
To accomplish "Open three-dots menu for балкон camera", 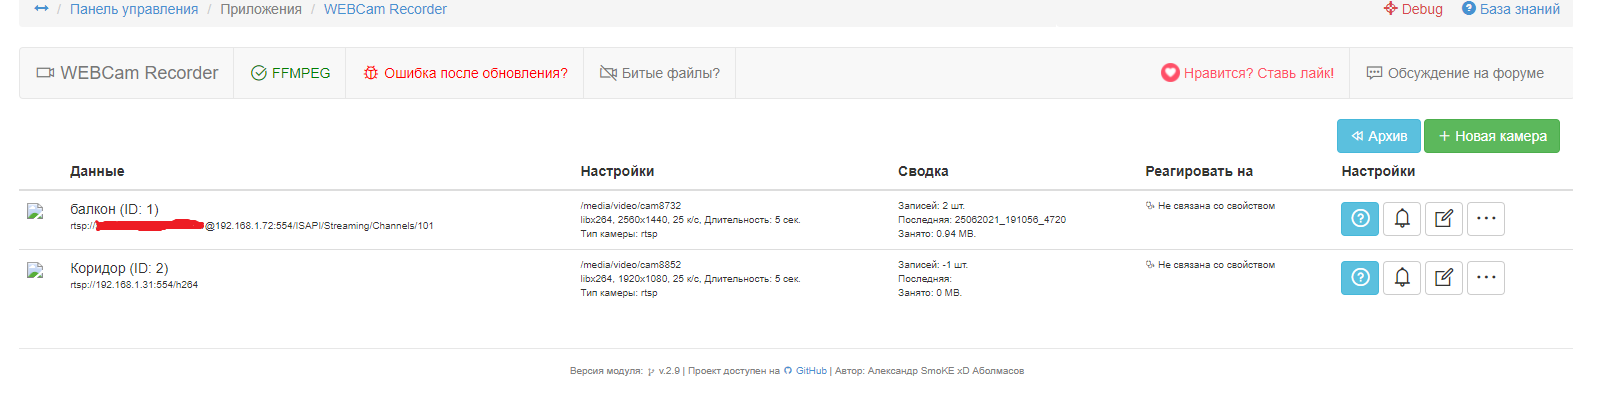I will click(x=1486, y=219).
